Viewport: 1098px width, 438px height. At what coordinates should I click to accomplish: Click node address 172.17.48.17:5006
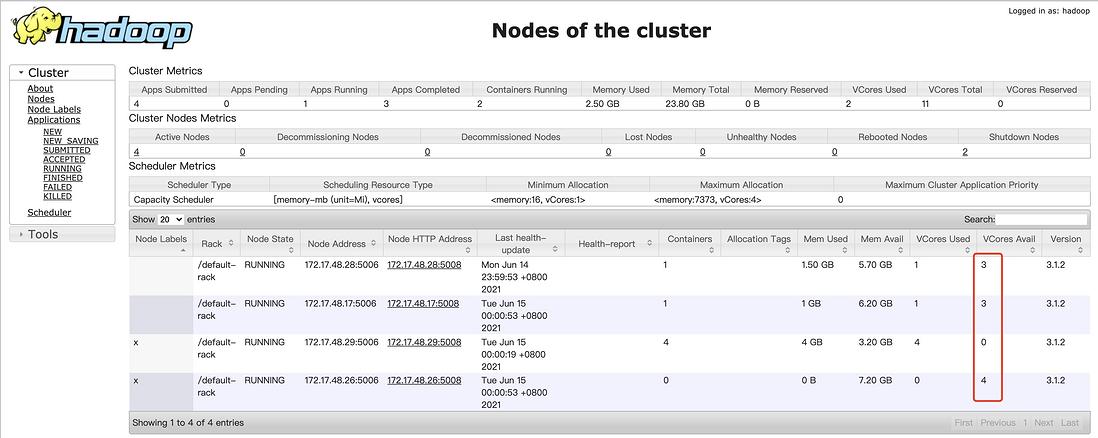(x=340, y=303)
